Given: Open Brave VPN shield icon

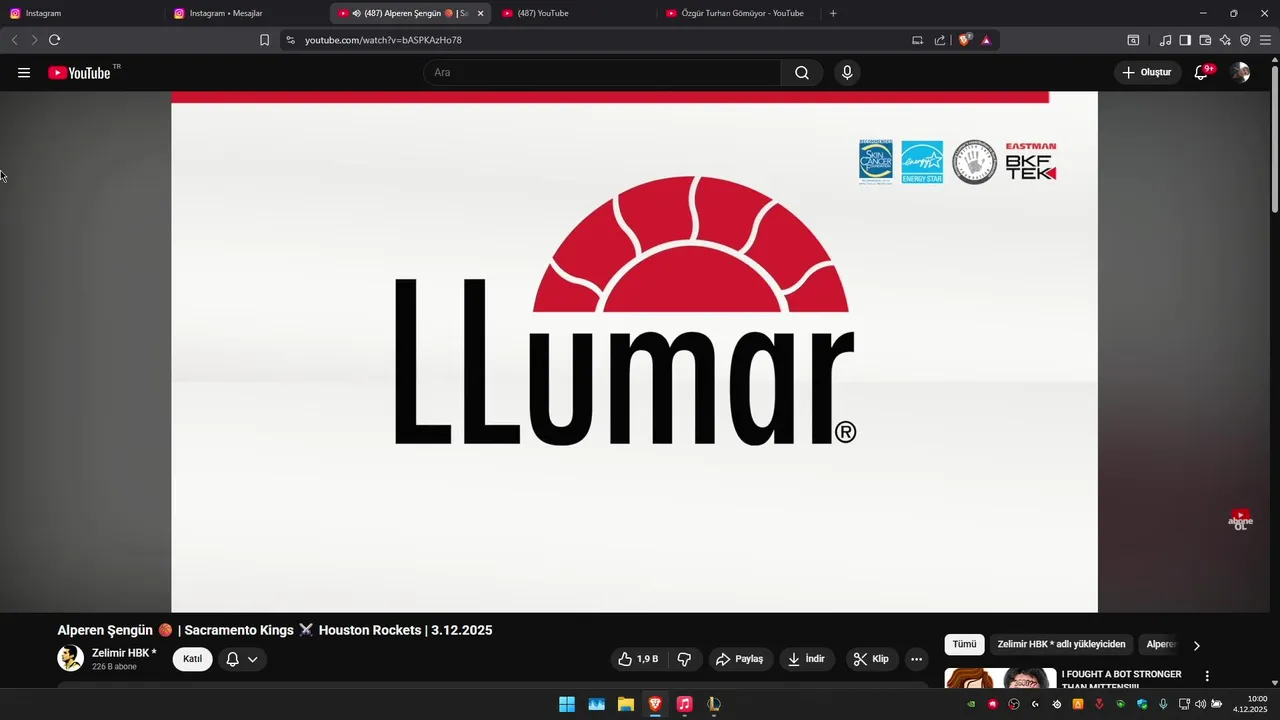Looking at the screenshot, I should 1245,40.
